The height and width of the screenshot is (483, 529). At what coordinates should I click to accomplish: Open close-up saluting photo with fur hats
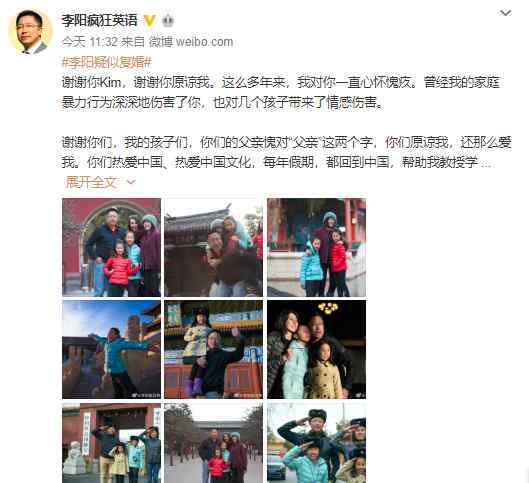click(316, 443)
